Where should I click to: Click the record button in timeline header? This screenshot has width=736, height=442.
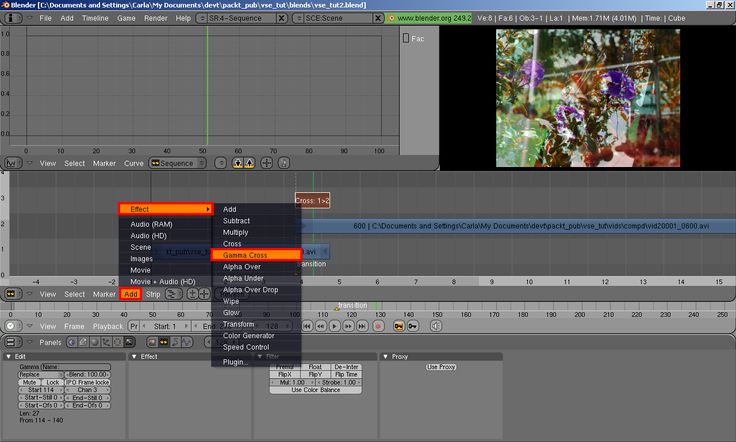tap(379, 326)
